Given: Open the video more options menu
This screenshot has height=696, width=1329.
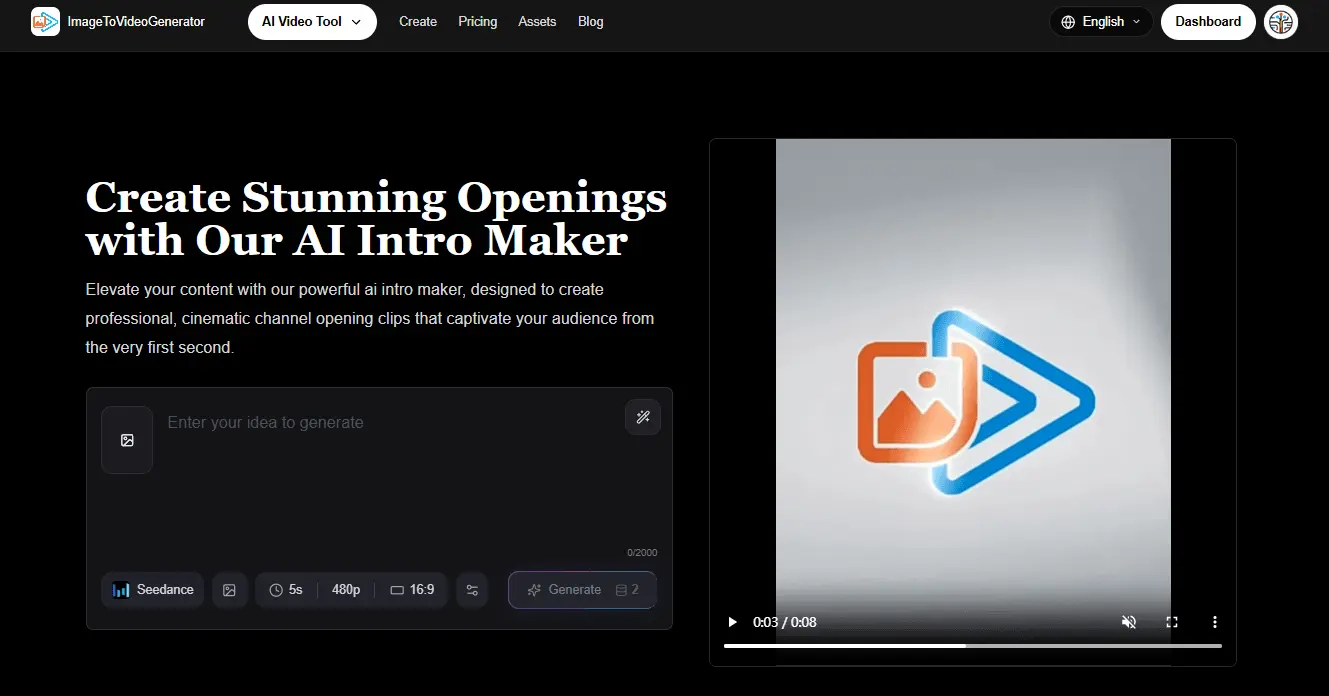Looking at the screenshot, I should click(x=1215, y=622).
